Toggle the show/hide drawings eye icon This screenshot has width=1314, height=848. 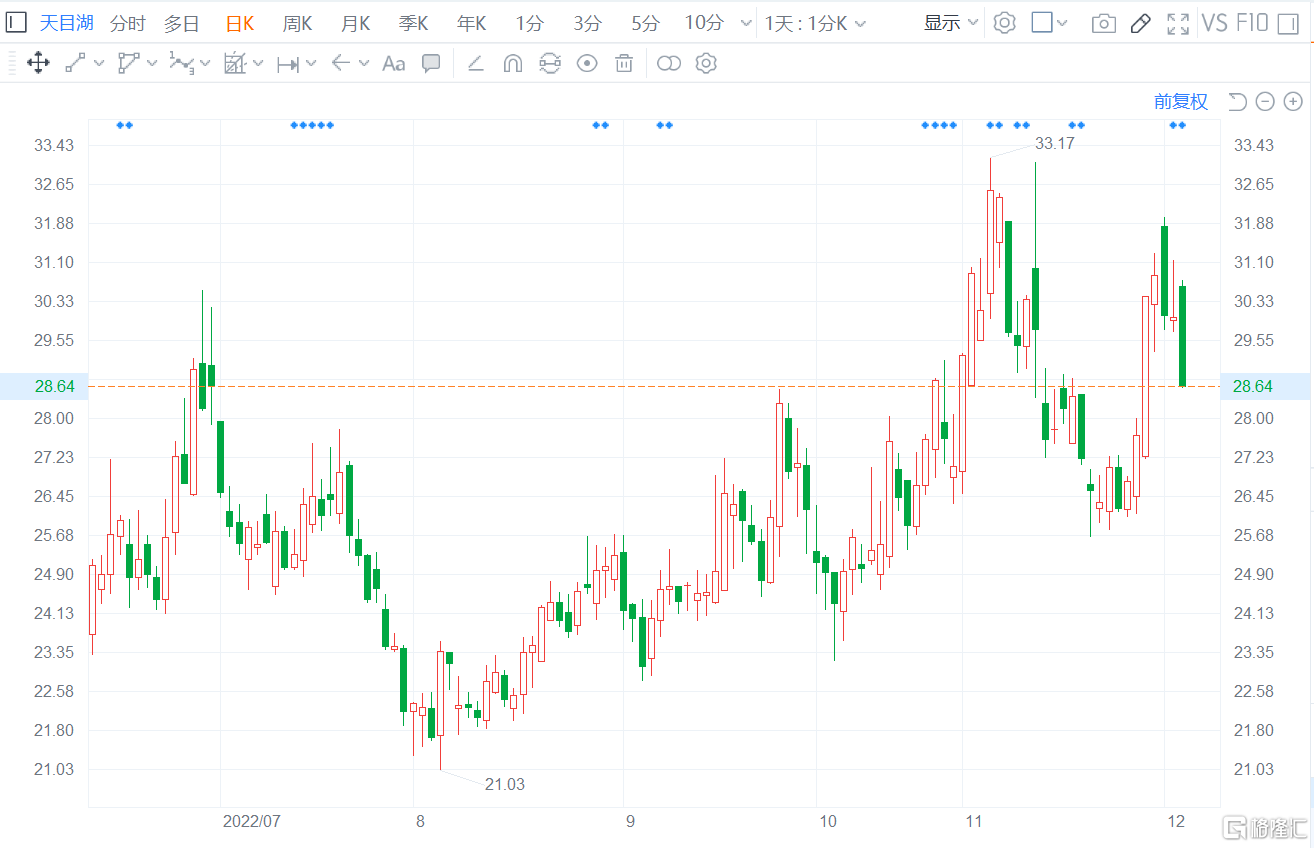[x=587, y=64]
